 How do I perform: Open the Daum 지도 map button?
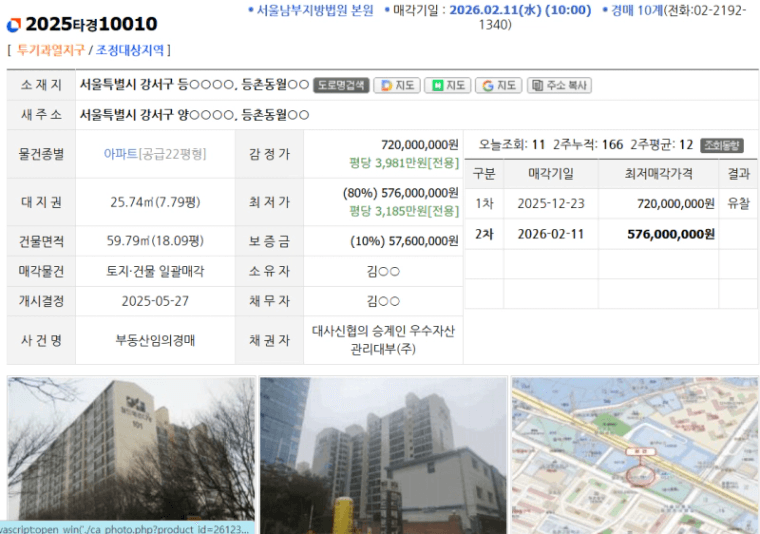pos(397,85)
